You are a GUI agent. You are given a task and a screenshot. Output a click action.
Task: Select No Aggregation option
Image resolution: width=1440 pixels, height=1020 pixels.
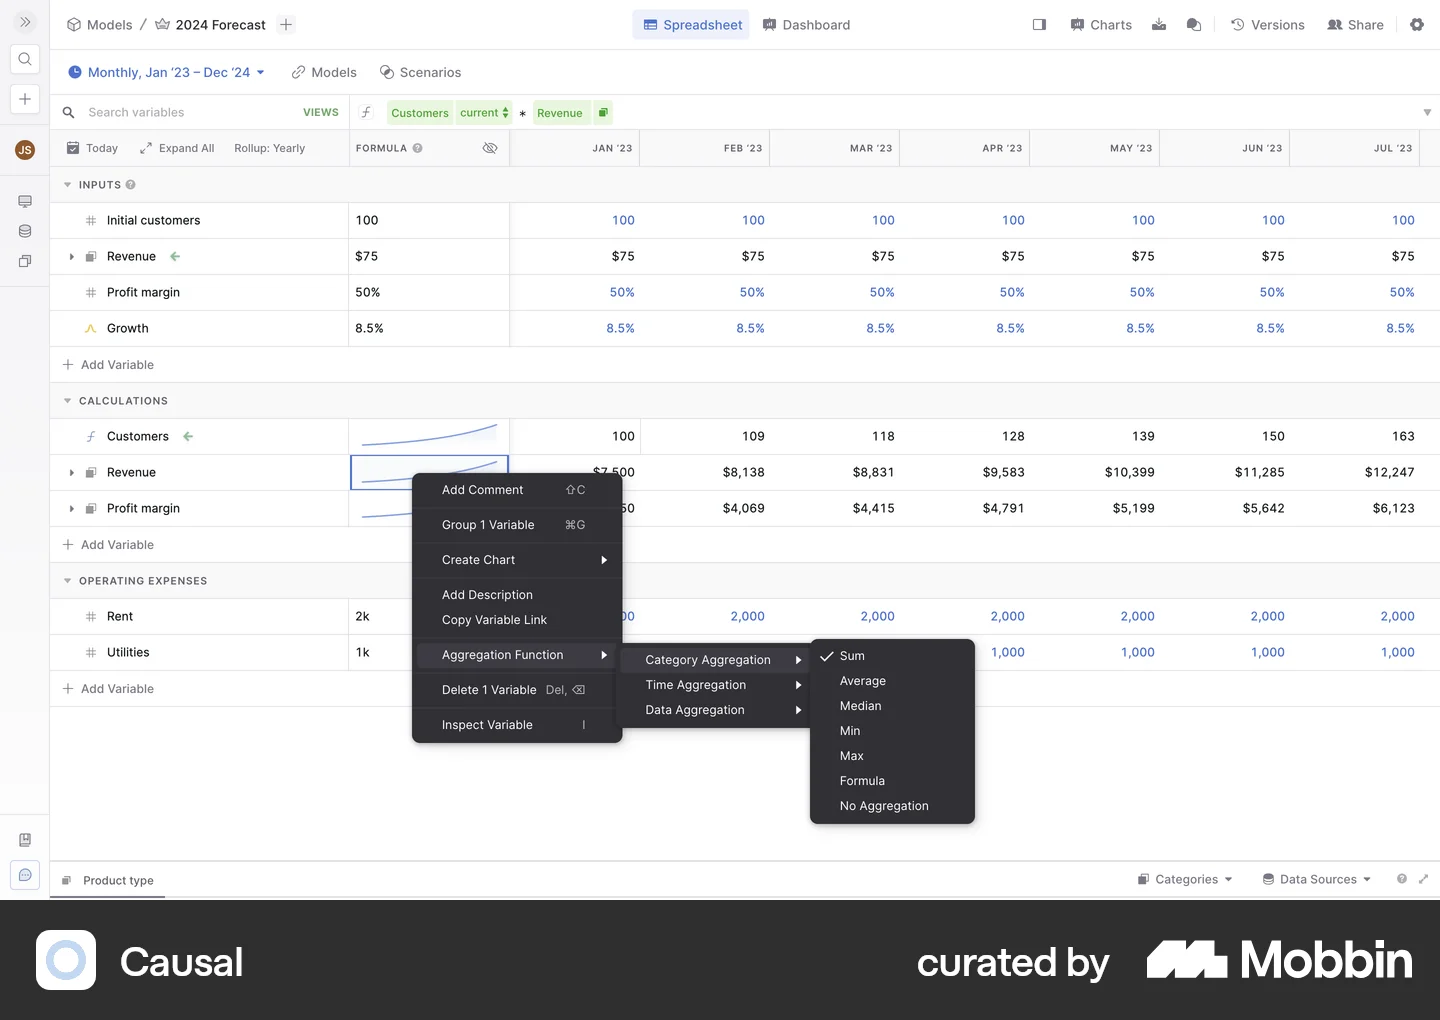892,806
